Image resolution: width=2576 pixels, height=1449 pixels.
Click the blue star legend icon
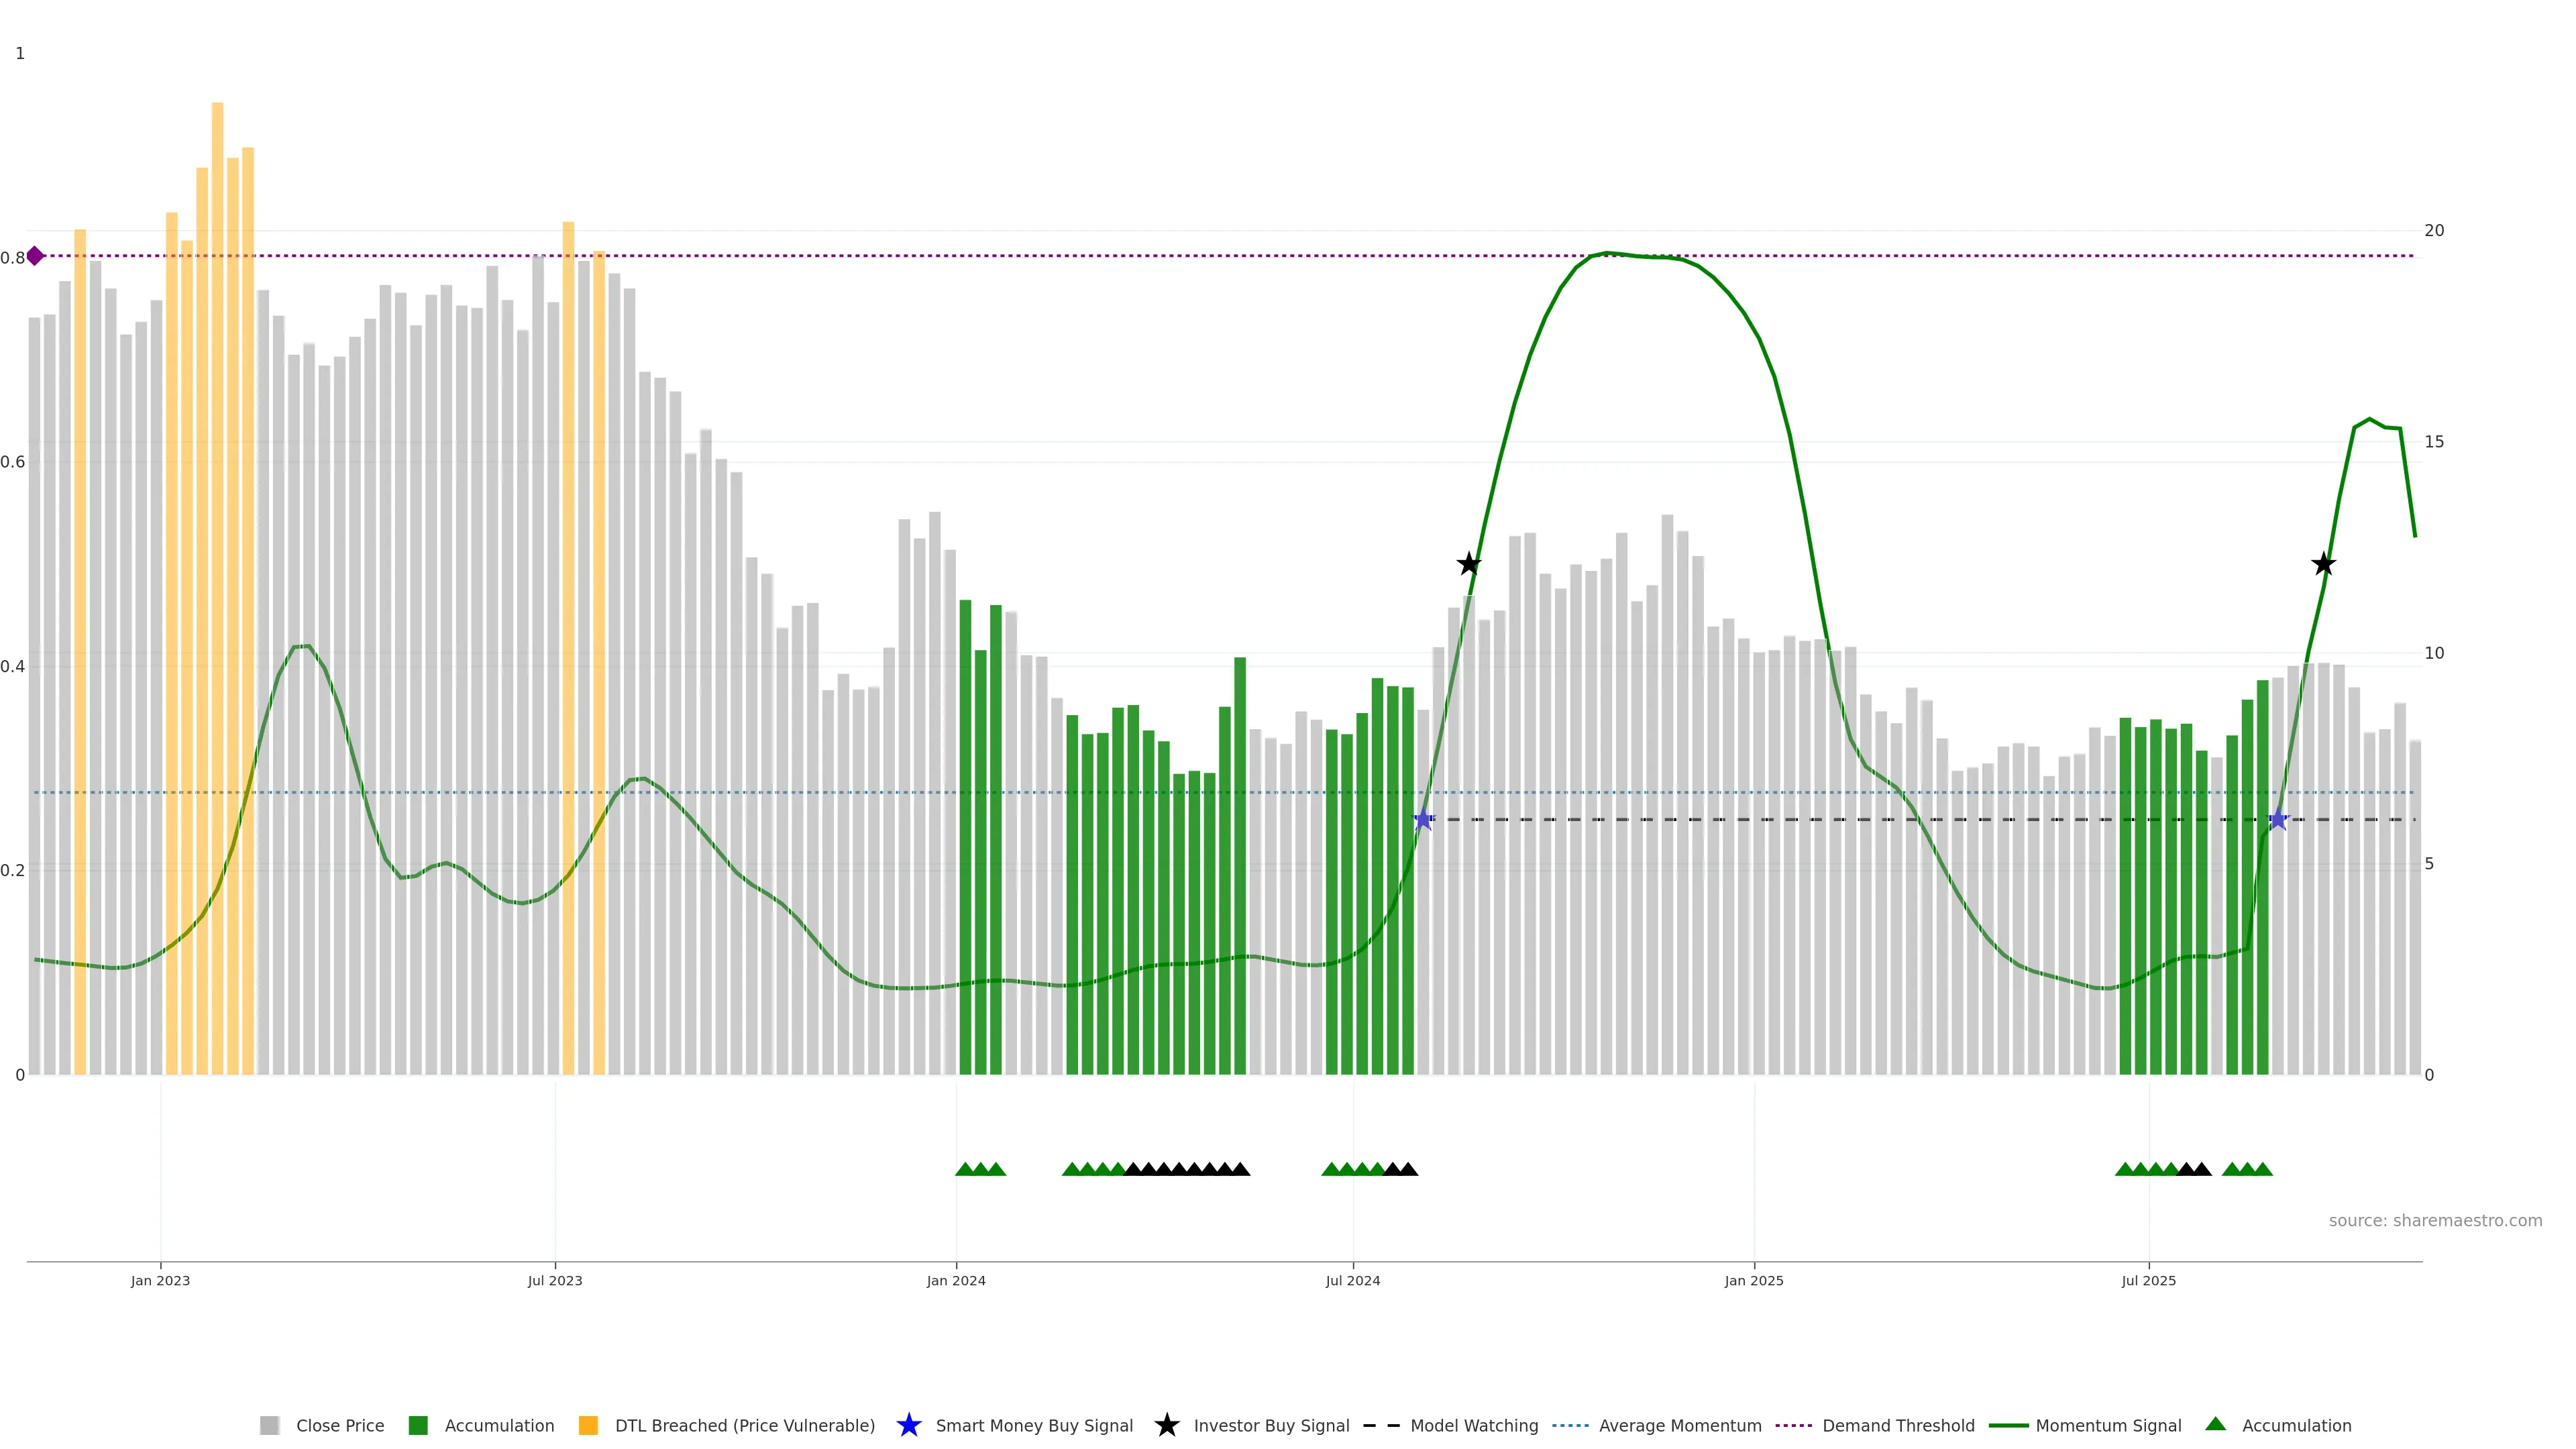point(908,1425)
